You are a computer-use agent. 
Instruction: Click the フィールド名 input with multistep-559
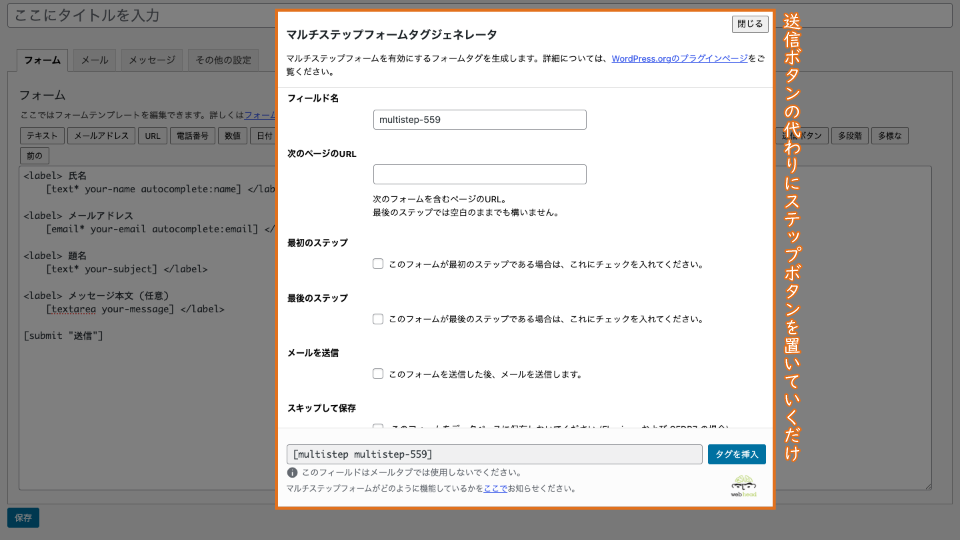[479, 119]
